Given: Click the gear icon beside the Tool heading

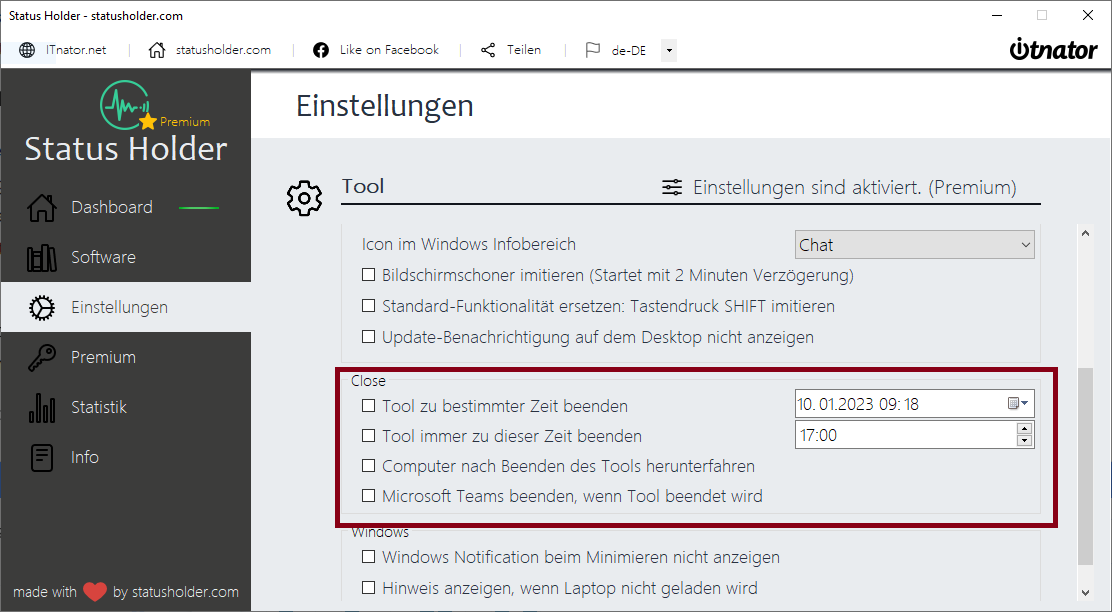Looking at the screenshot, I should coord(304,197).
